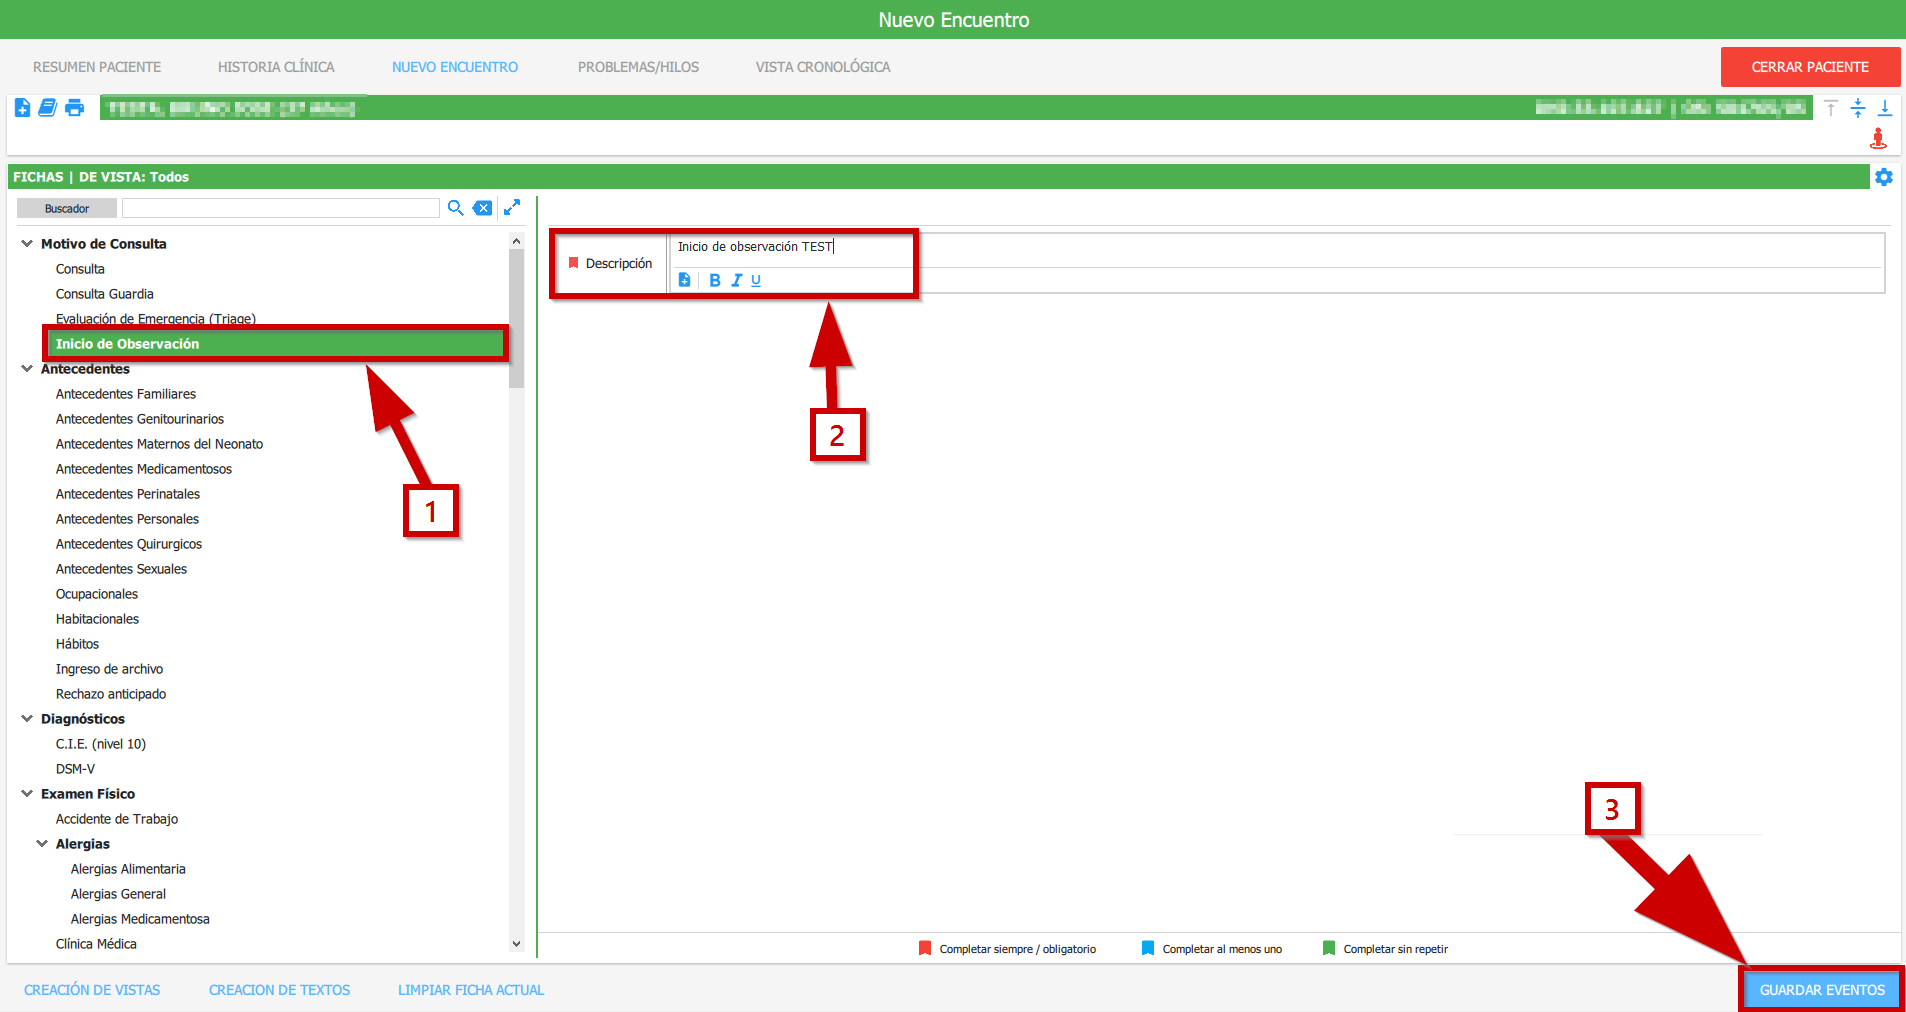The width and height of the screenshot is (1906, 1012).
Task: Expand the fichas panel with arrows icon
Action: click(x=512, y=207)
